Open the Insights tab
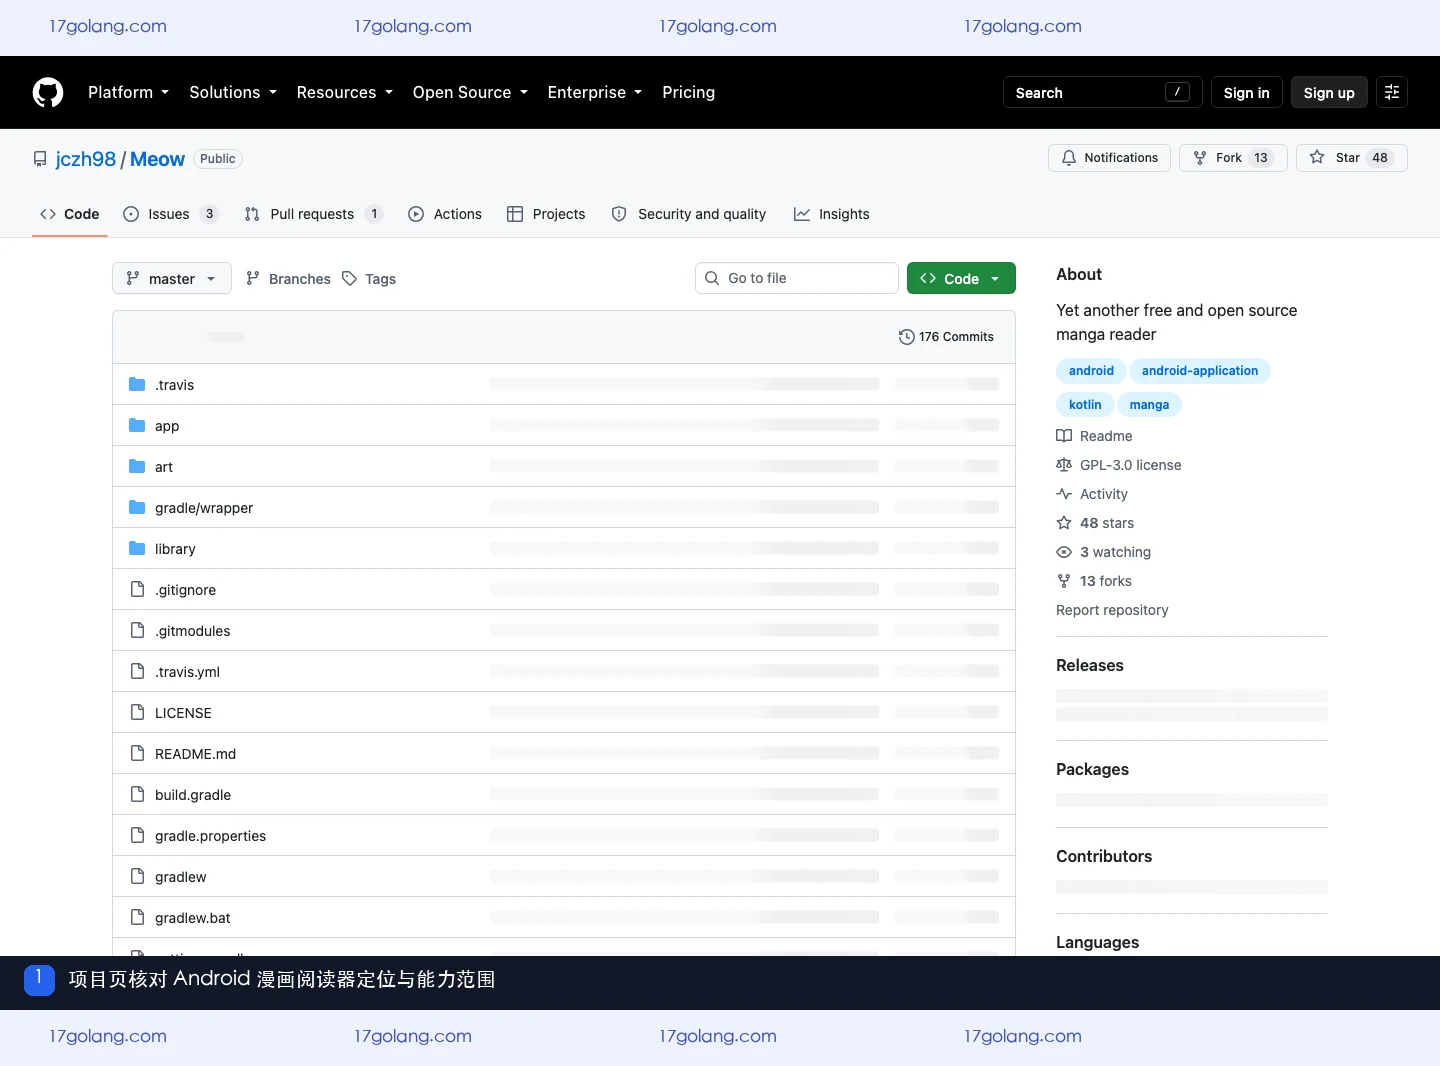This screenshot has height=1066, width=1440. [x=832, y=214]
